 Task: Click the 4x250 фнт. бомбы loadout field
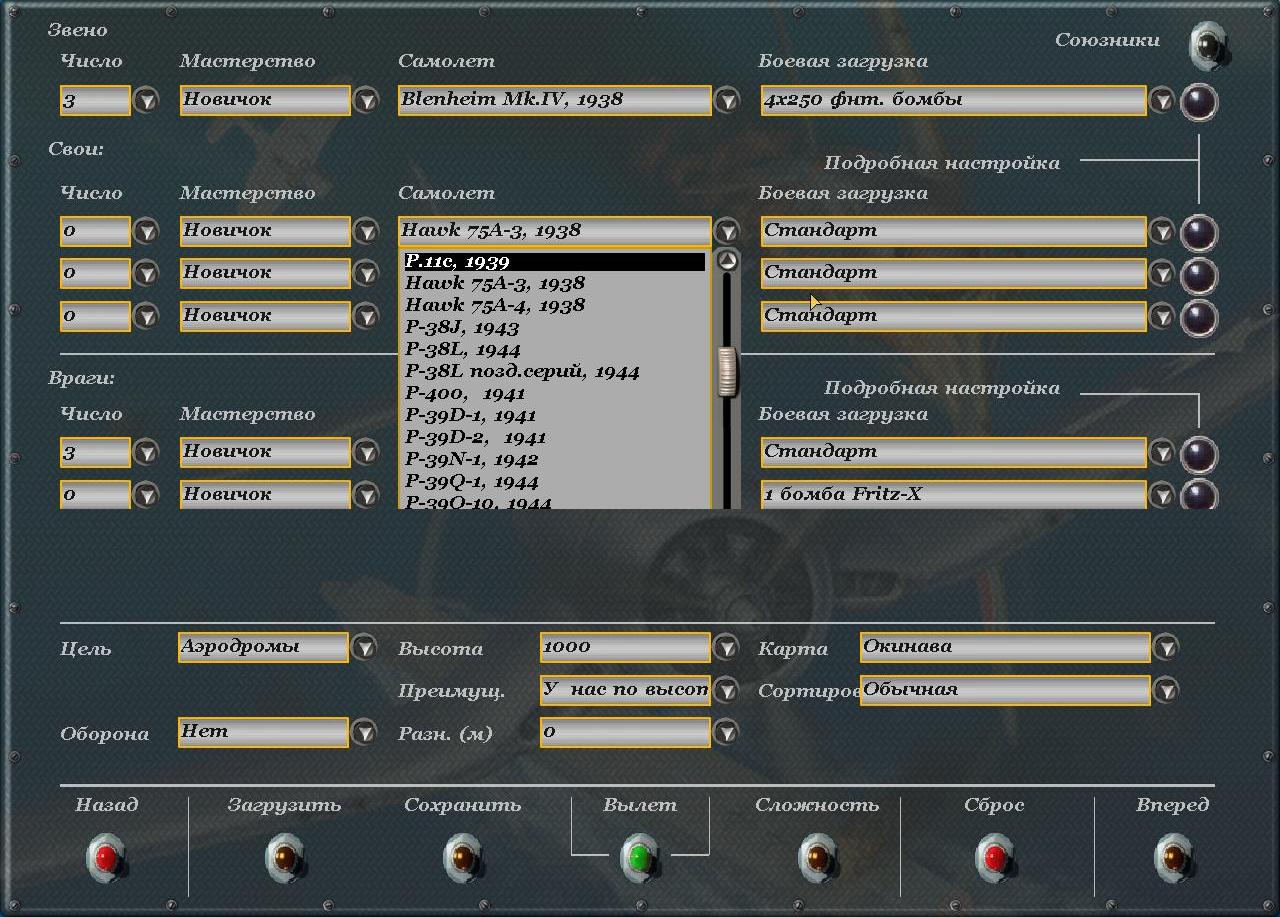953,100
